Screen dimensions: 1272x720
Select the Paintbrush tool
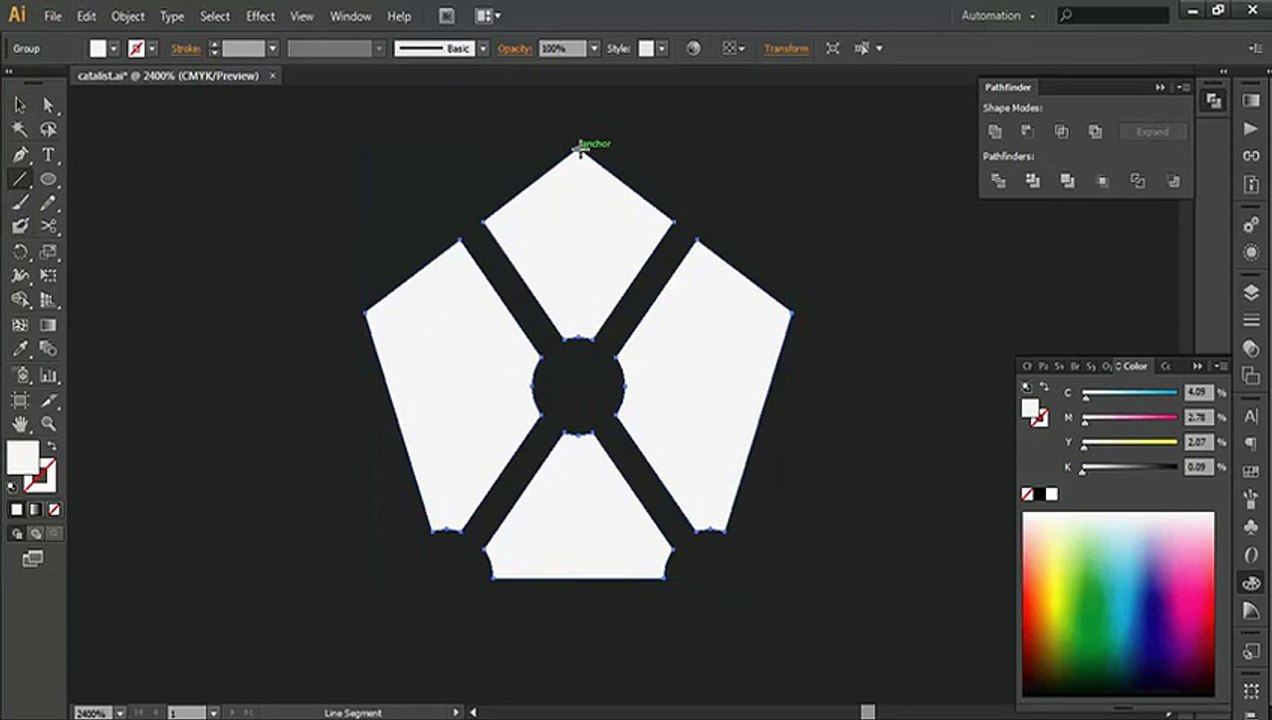click(x=20, y=203)
